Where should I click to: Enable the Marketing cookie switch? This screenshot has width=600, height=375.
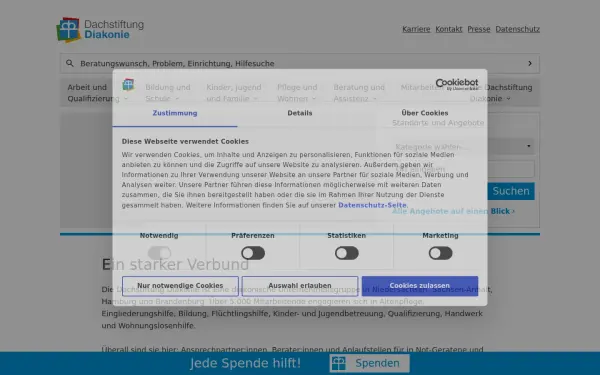pyautogui.click(x=440, y=253)
